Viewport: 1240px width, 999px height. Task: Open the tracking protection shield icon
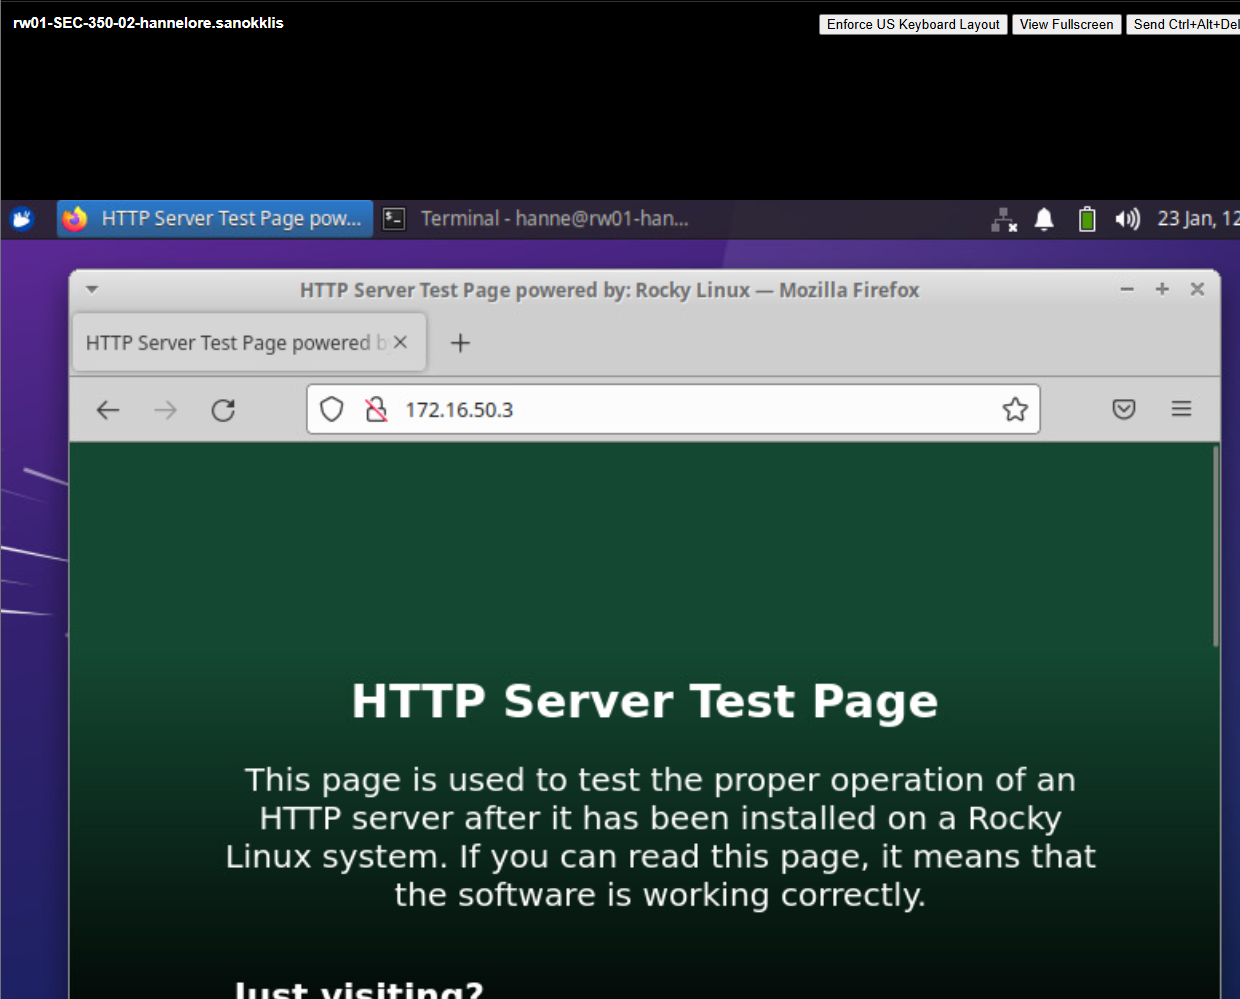[x=332, y=409]
